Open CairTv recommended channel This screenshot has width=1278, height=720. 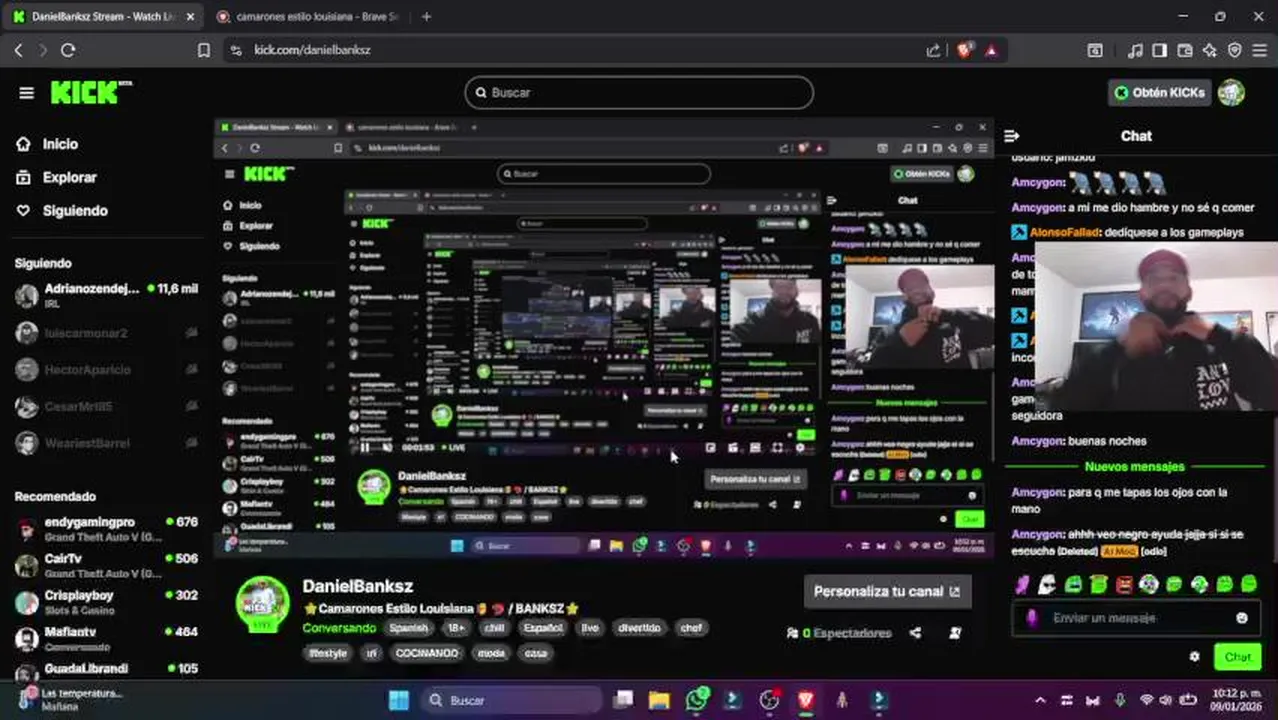106,566
